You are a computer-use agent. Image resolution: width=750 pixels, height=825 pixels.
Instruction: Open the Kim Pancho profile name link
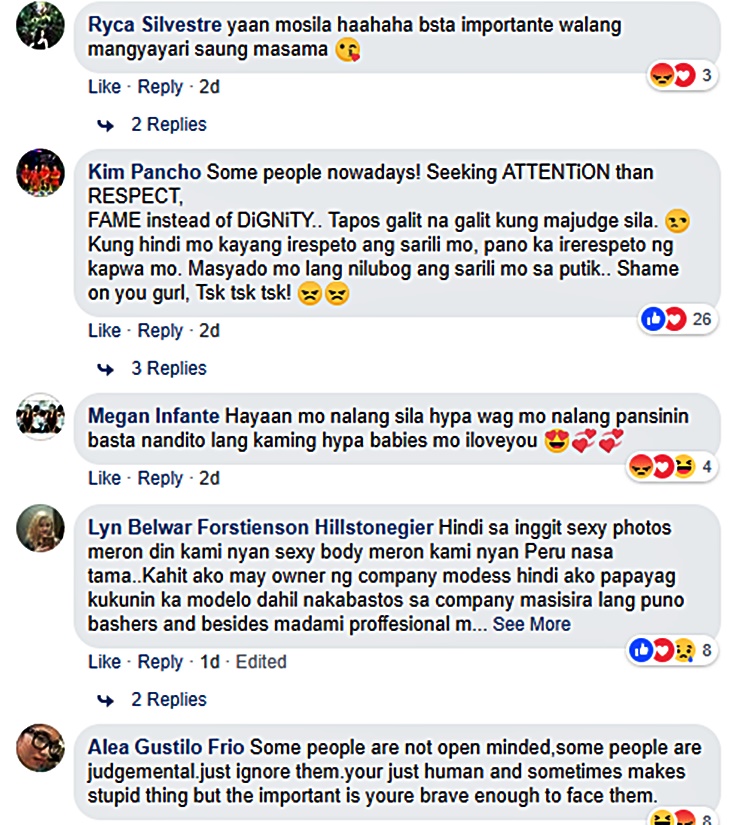coord(144,172)
